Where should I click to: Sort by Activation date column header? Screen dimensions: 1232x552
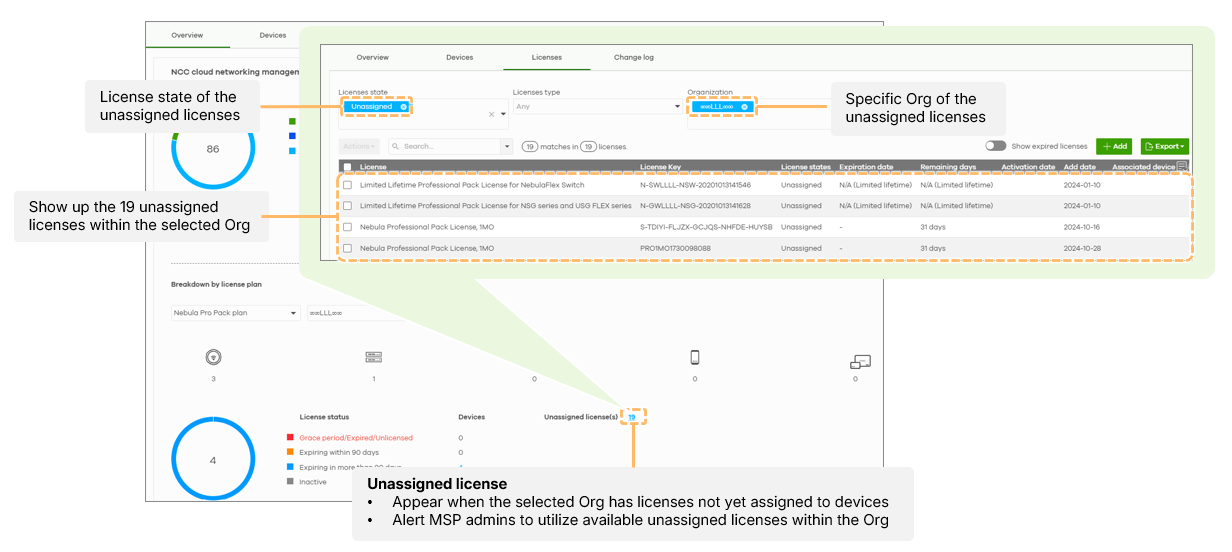[x=1028, y=167]
